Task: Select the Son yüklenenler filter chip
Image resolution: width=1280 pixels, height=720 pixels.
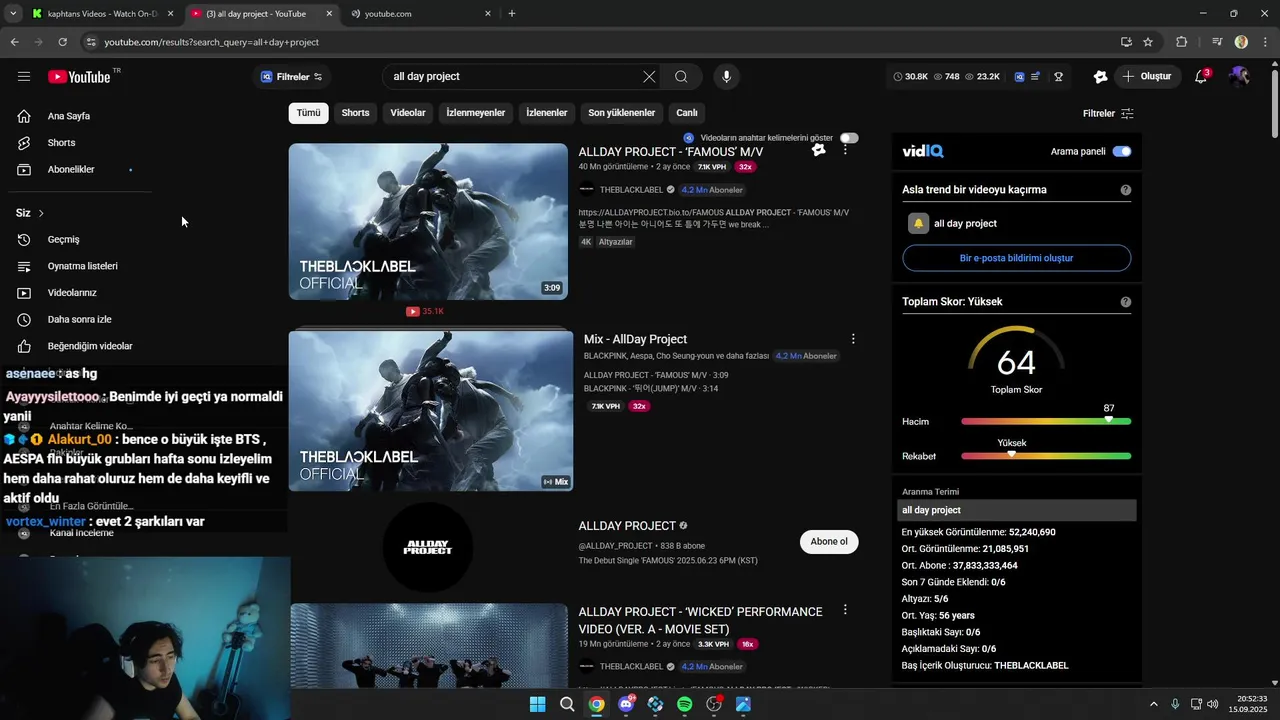Action: tap(621, 113)
